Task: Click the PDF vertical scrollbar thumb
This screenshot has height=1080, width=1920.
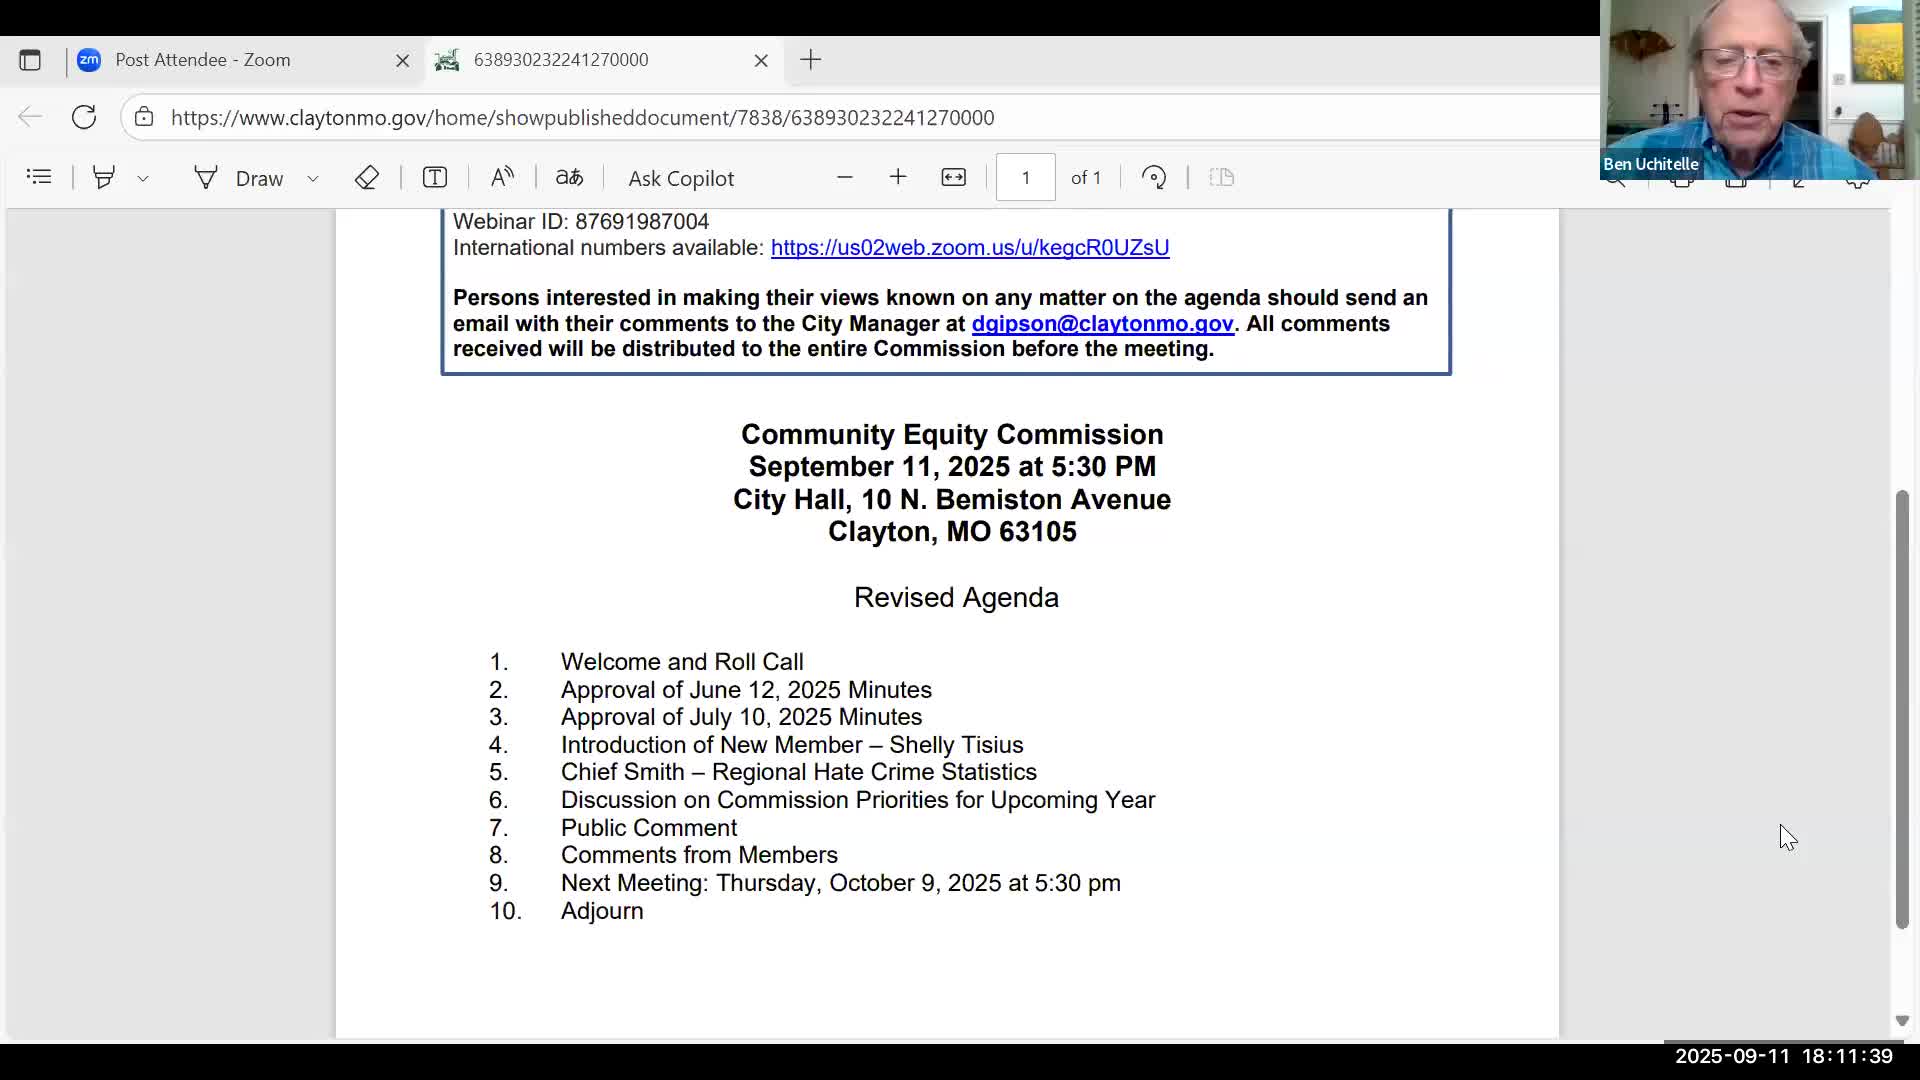Action: pyautogui.click(x=1902, y=710)
